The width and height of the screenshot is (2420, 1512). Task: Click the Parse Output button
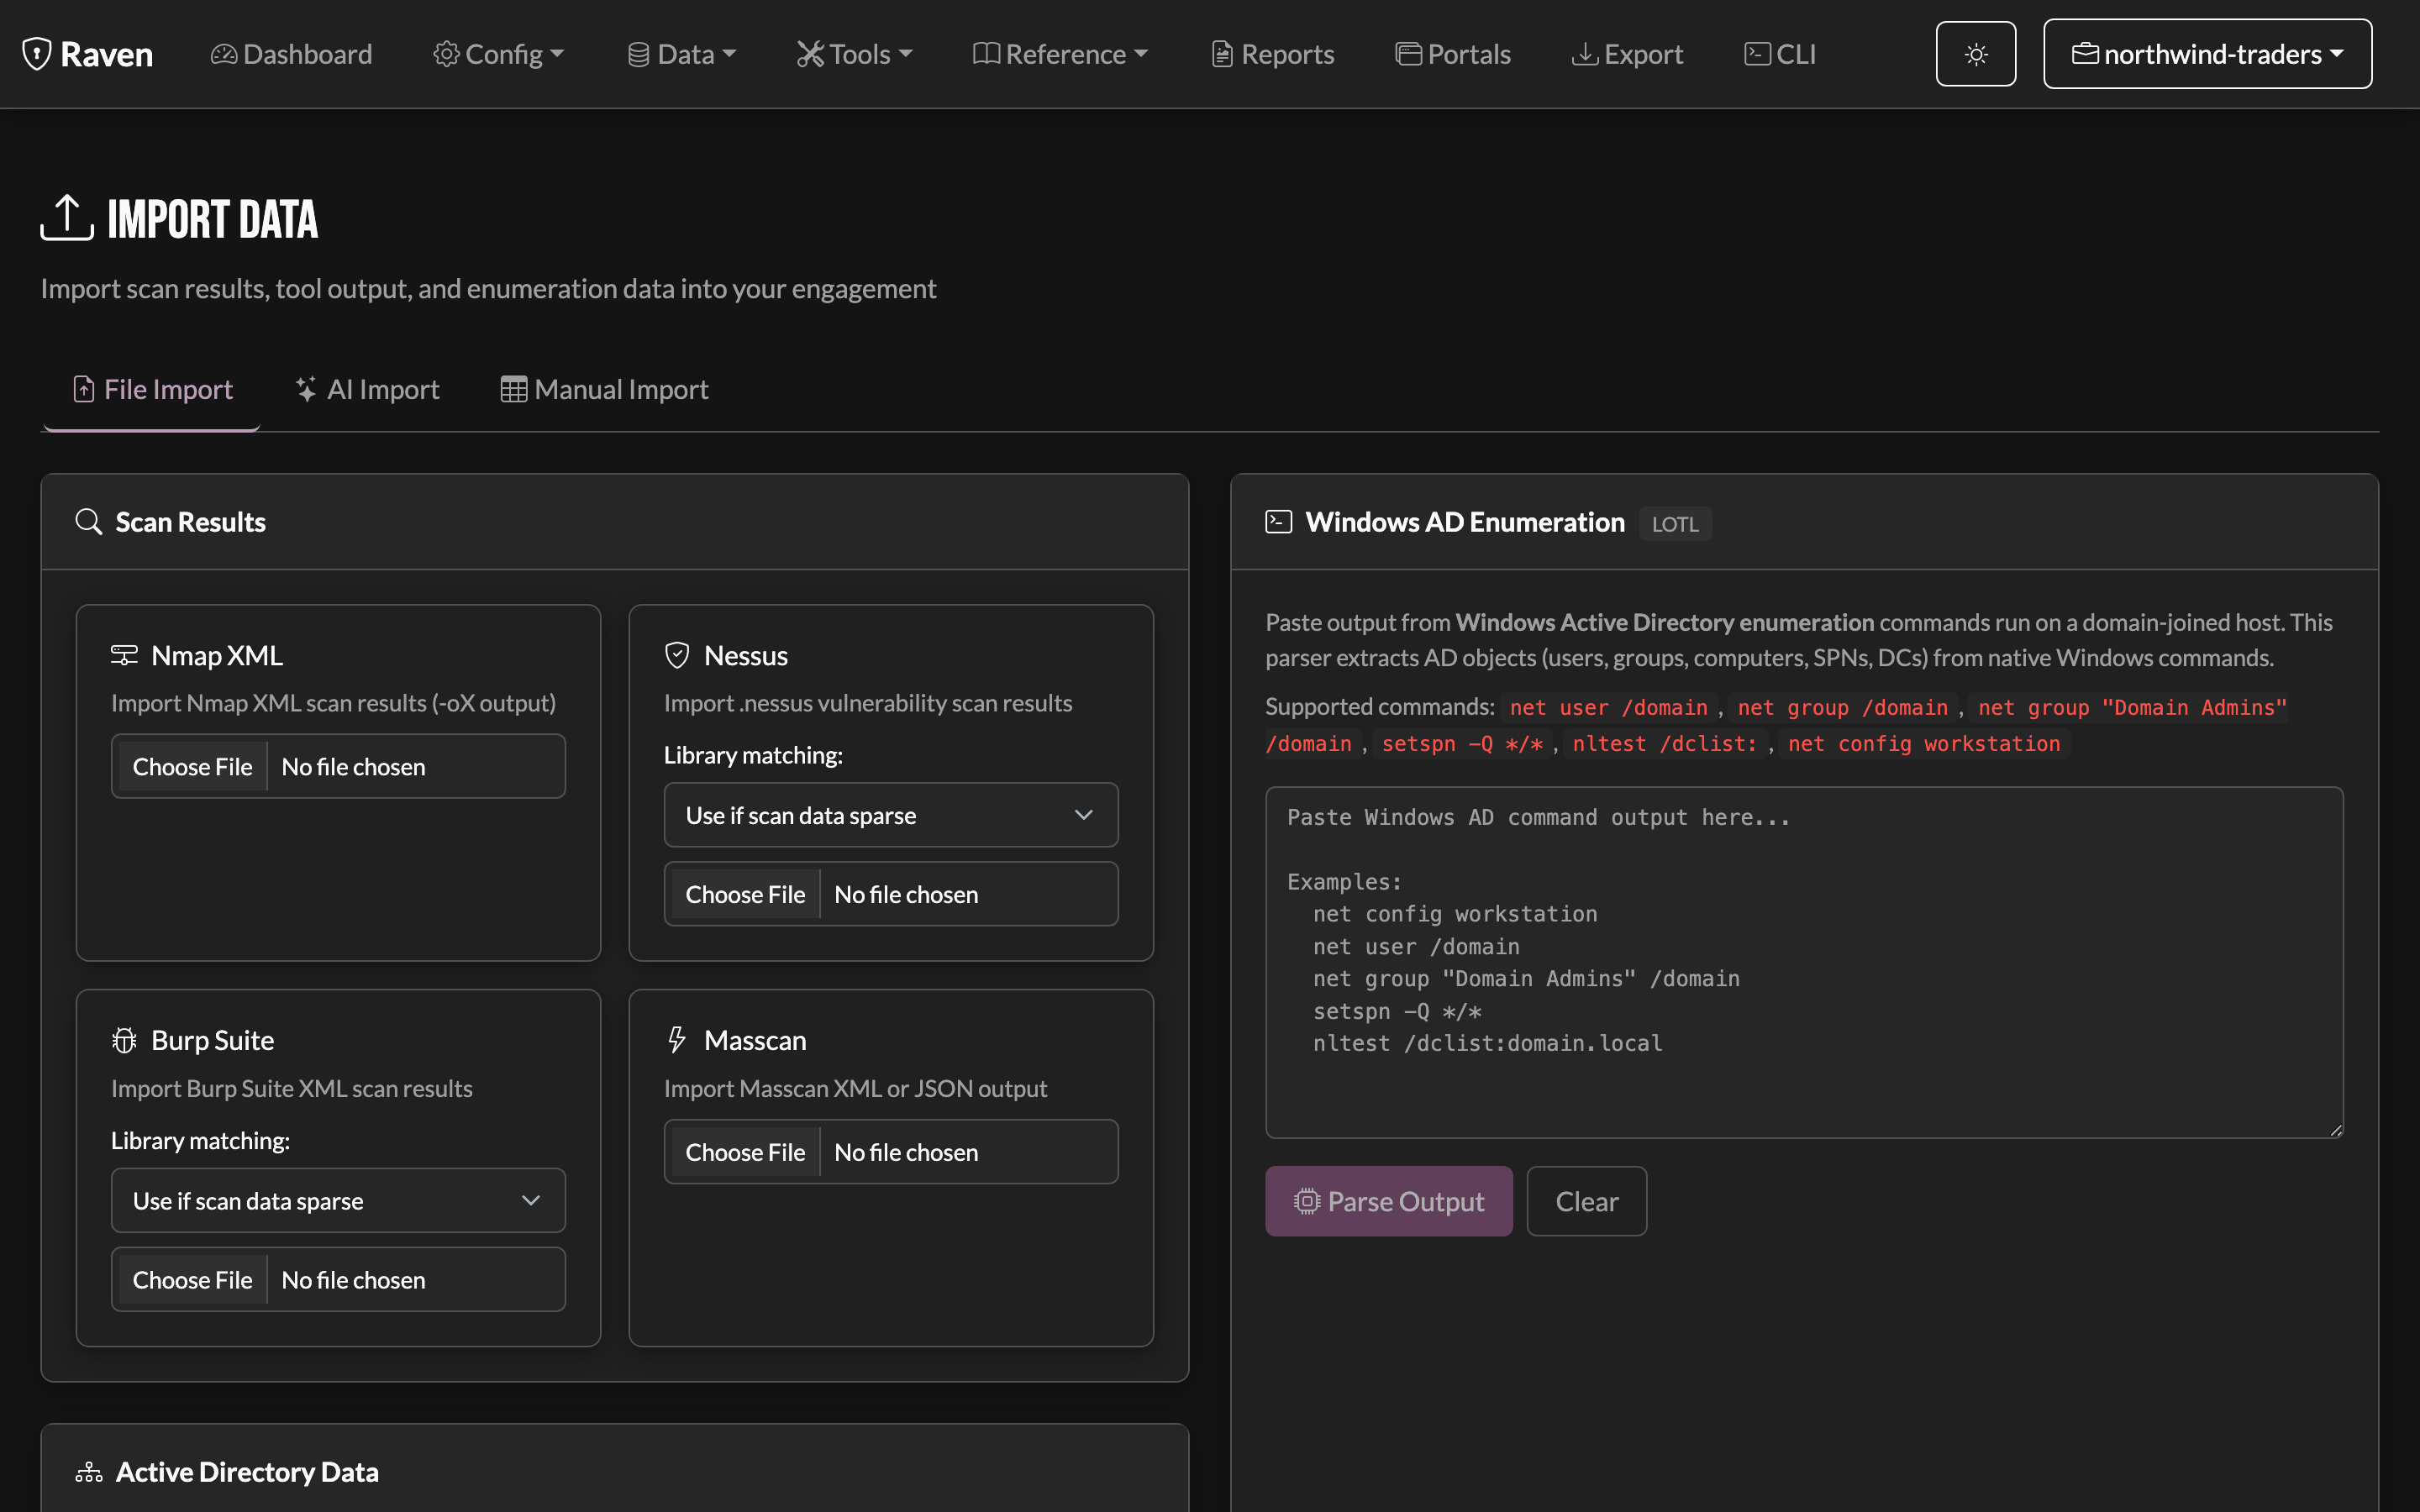click(x=1388, y=1201)
